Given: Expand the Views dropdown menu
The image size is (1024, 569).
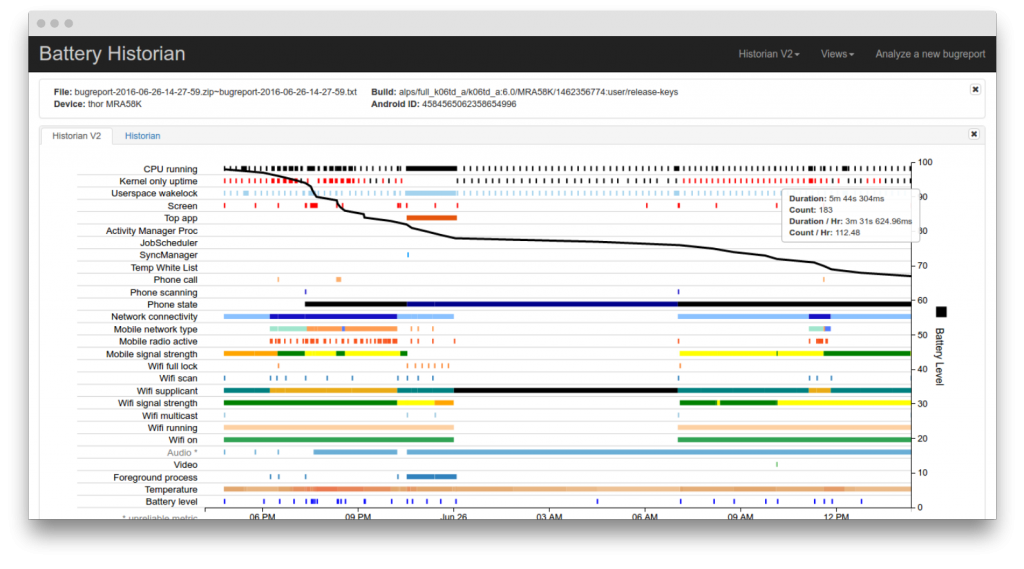Looking at the screenshot, I should (x=837, y=54).
